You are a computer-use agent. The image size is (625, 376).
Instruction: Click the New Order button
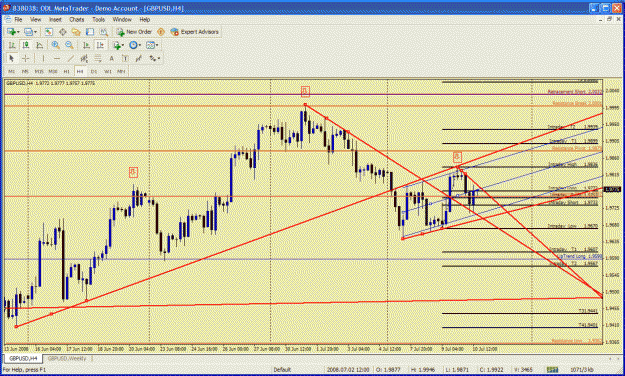tap(134, 32)
